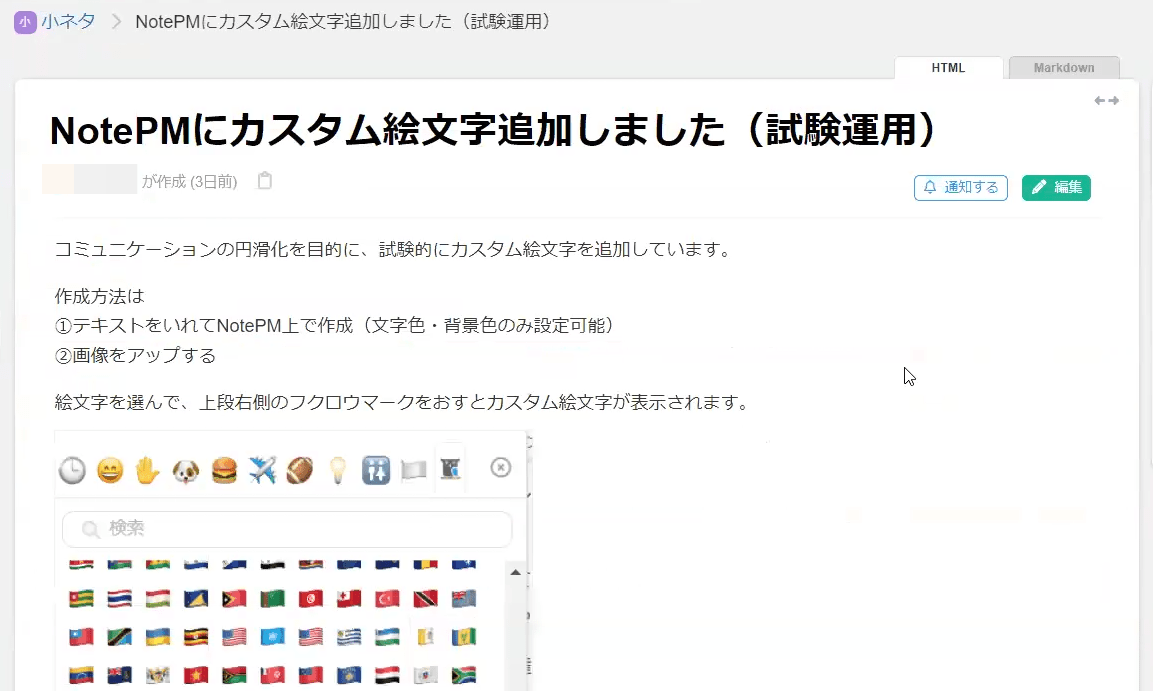The image size is (1153, 691).
Task: Select the hamburger food emoji category
Action: click(224, 470)
